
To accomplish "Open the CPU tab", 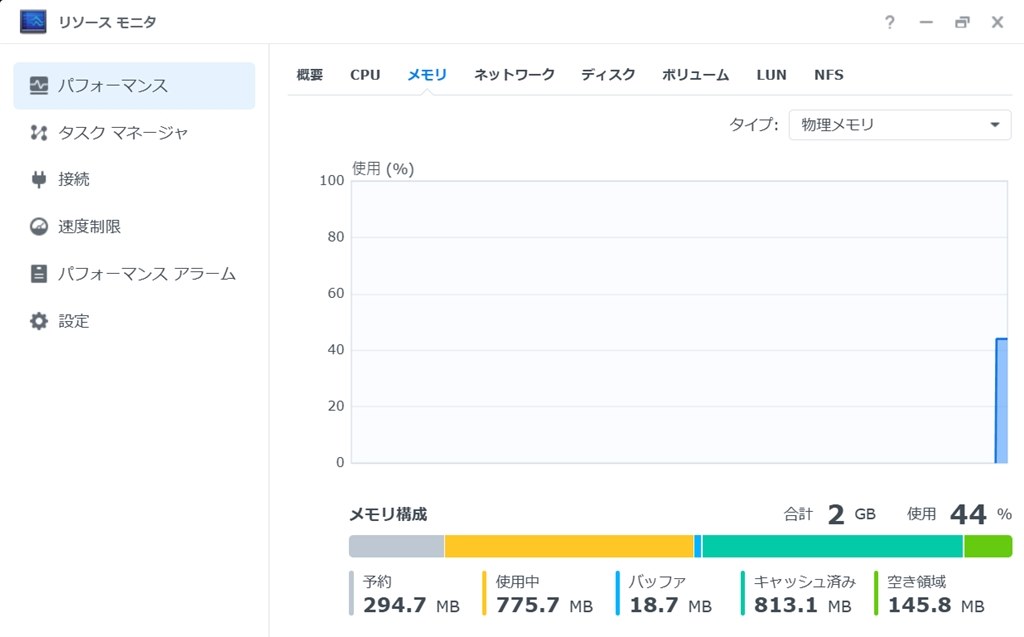I will pos(365,74).
